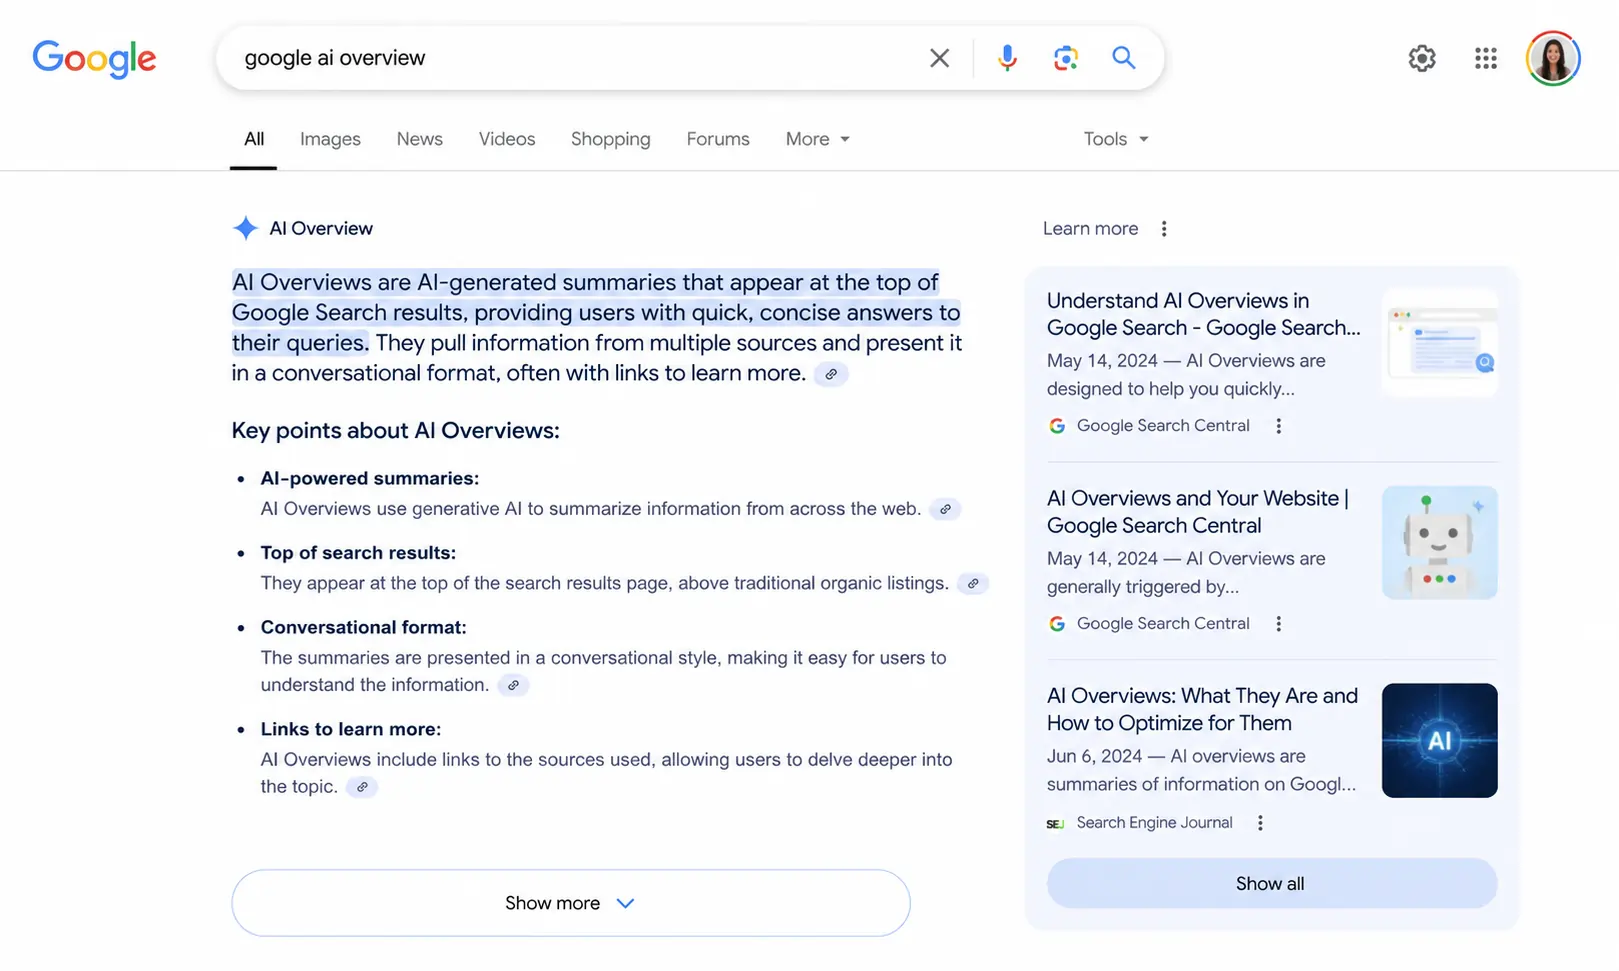This screenshot has width=1619, height=971.
Task: Open three-dot menu beside Search Engine Journal
Action: tap(1260, 823)
